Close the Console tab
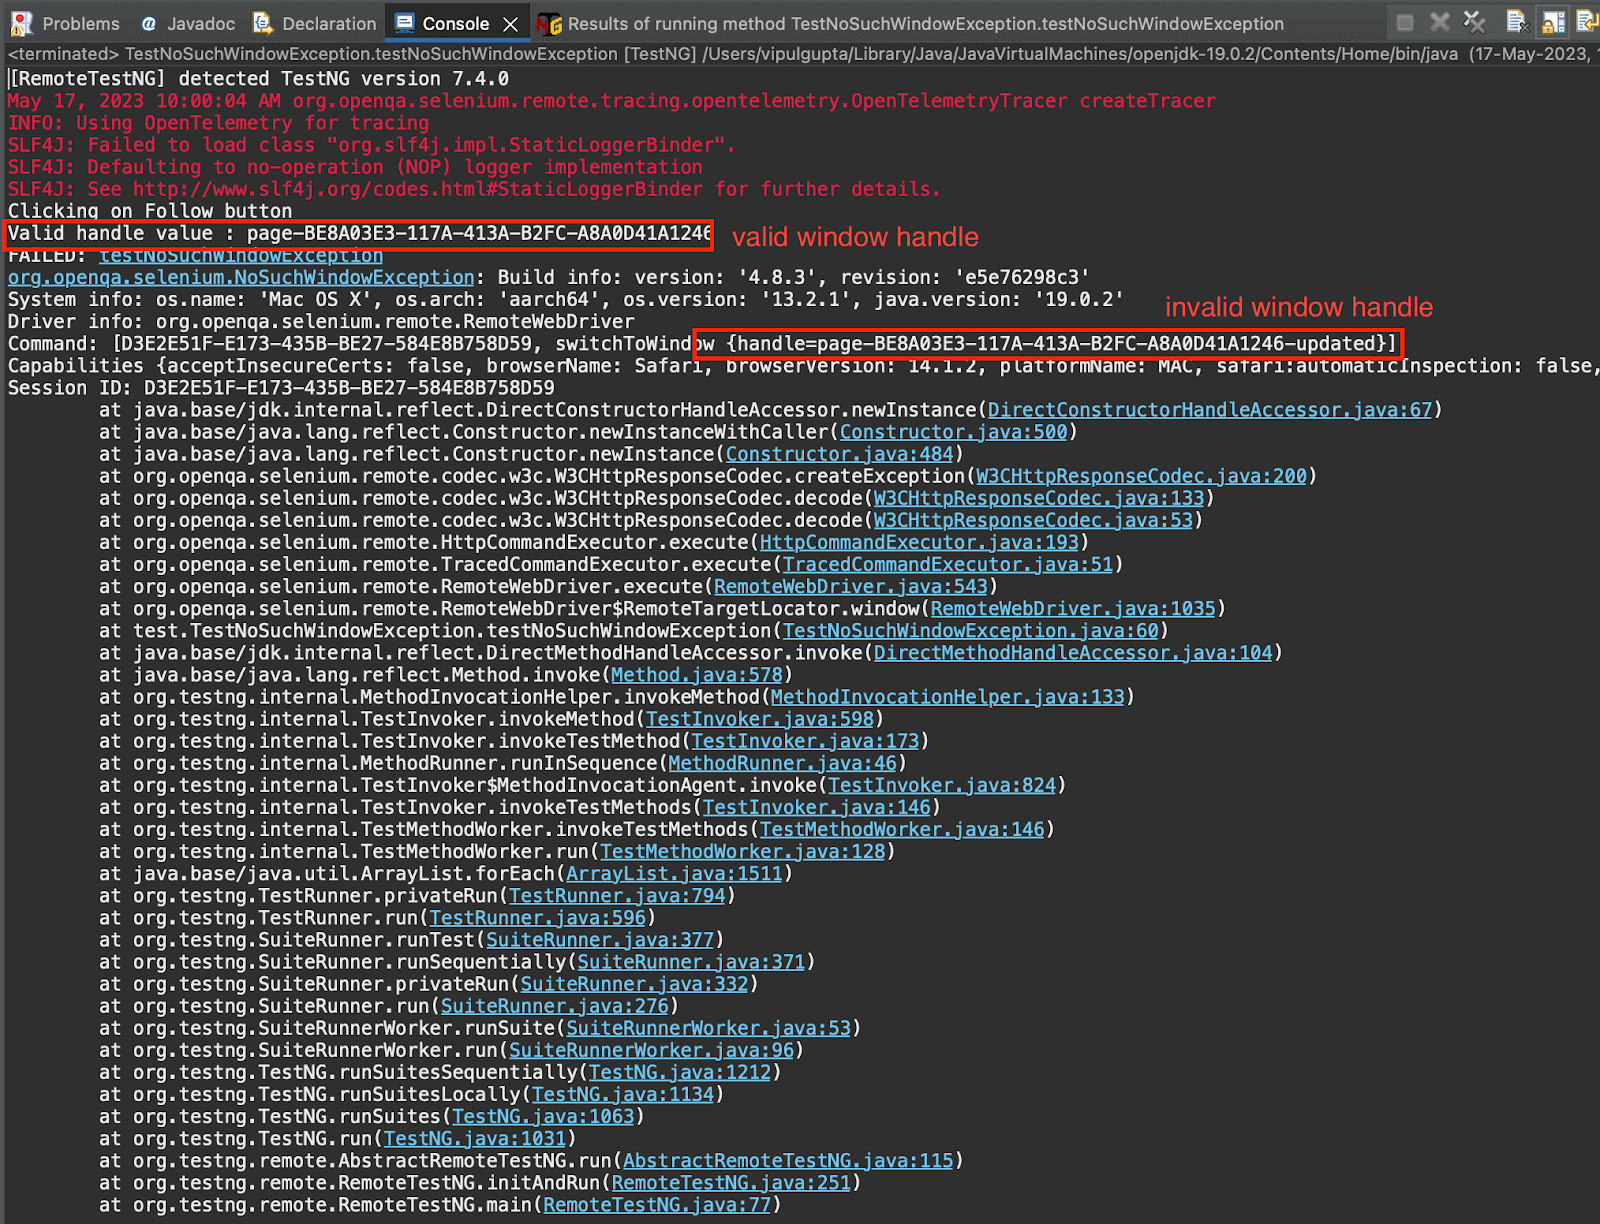 pyautogui.click(x=510, y=22)
